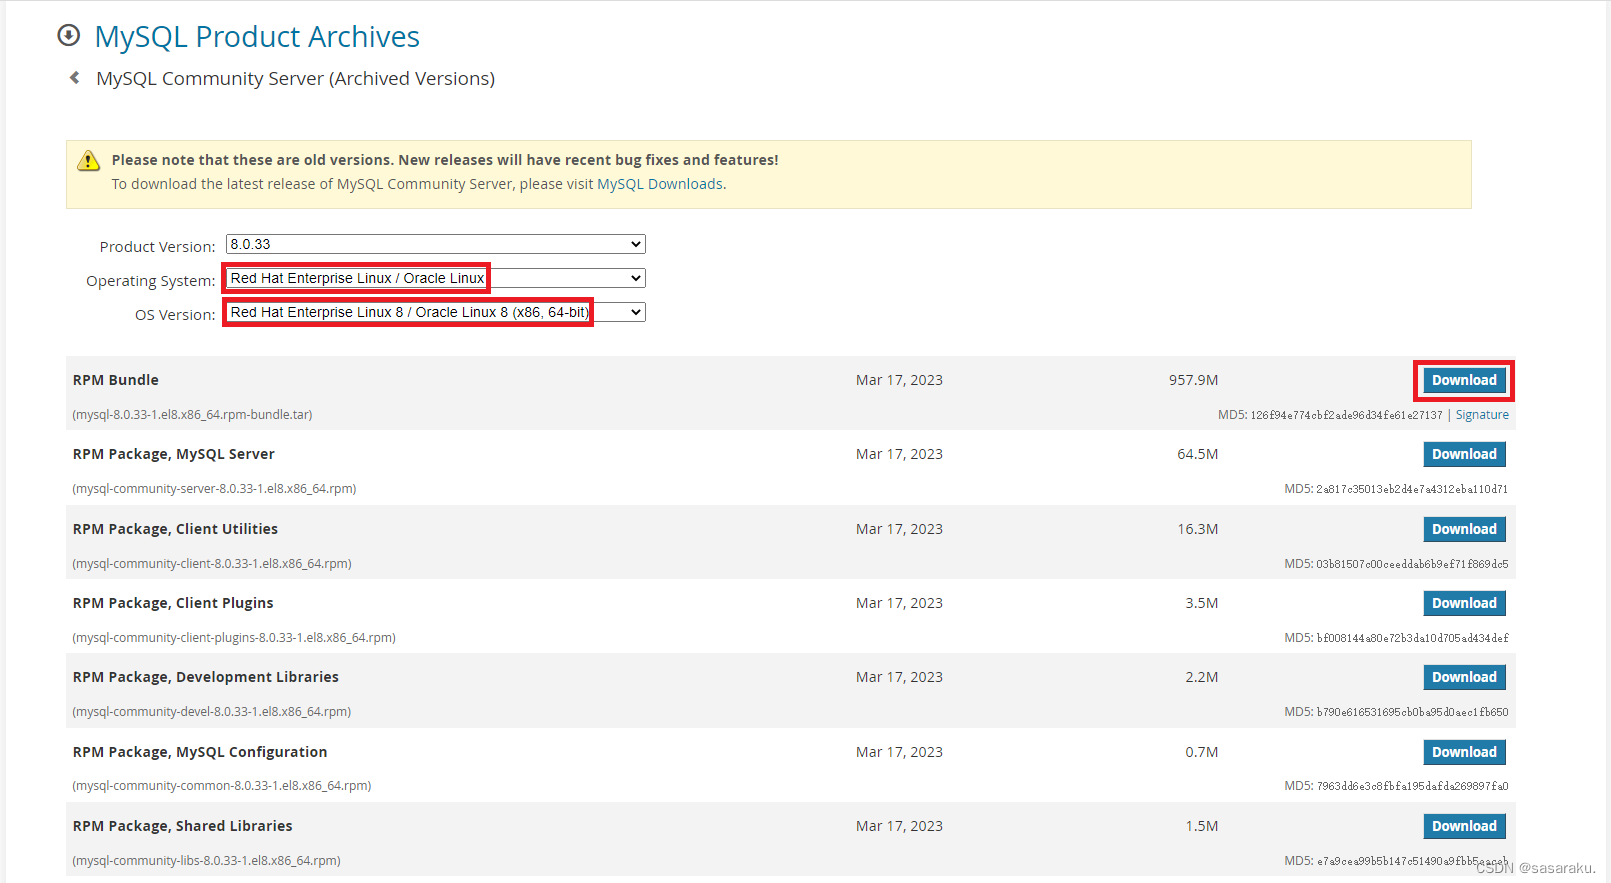This screenshot has width=1611, height=883.
Task: Download RPM Package, MySQL Server
Action: click(1464, 454)
